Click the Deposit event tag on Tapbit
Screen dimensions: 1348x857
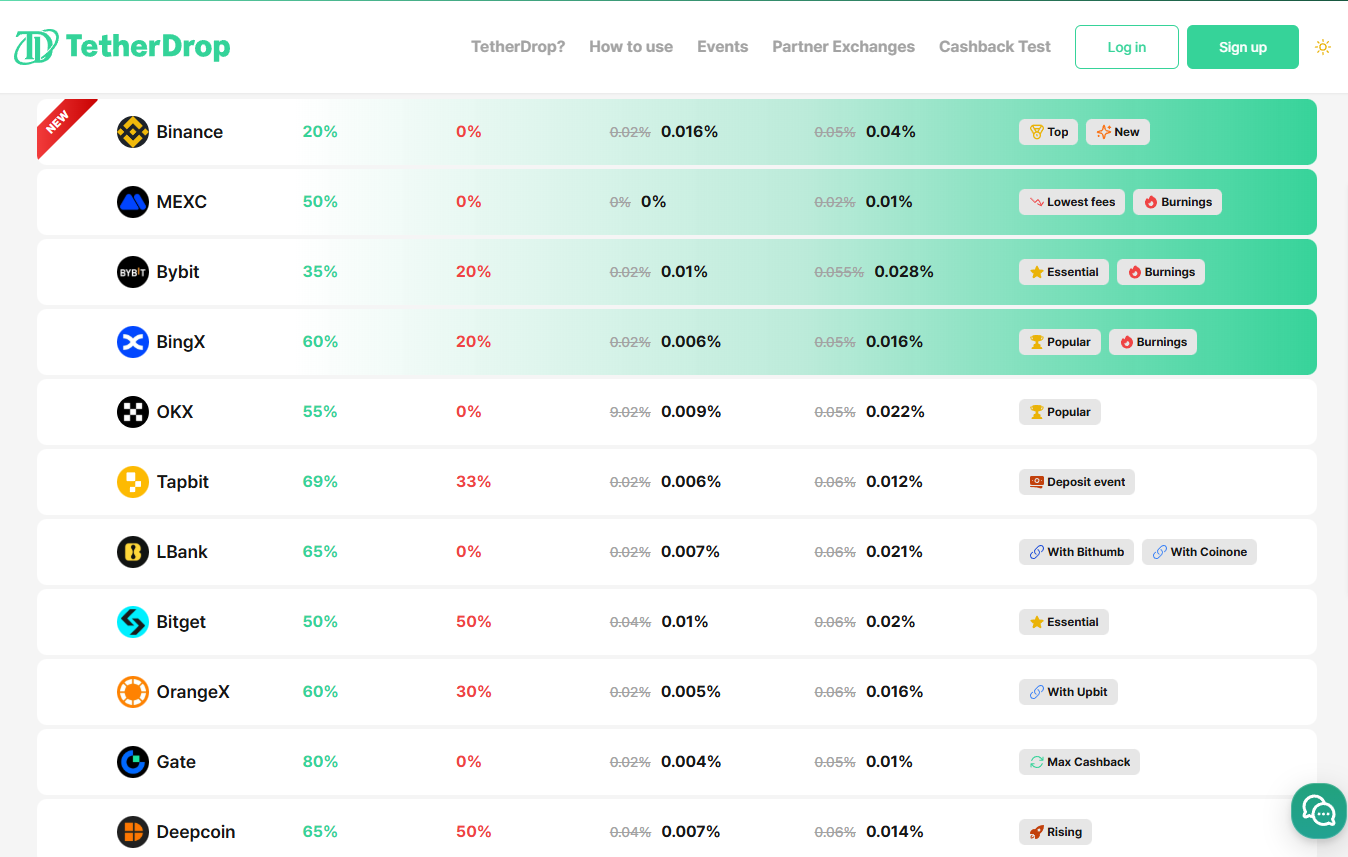click(1077, 482)
